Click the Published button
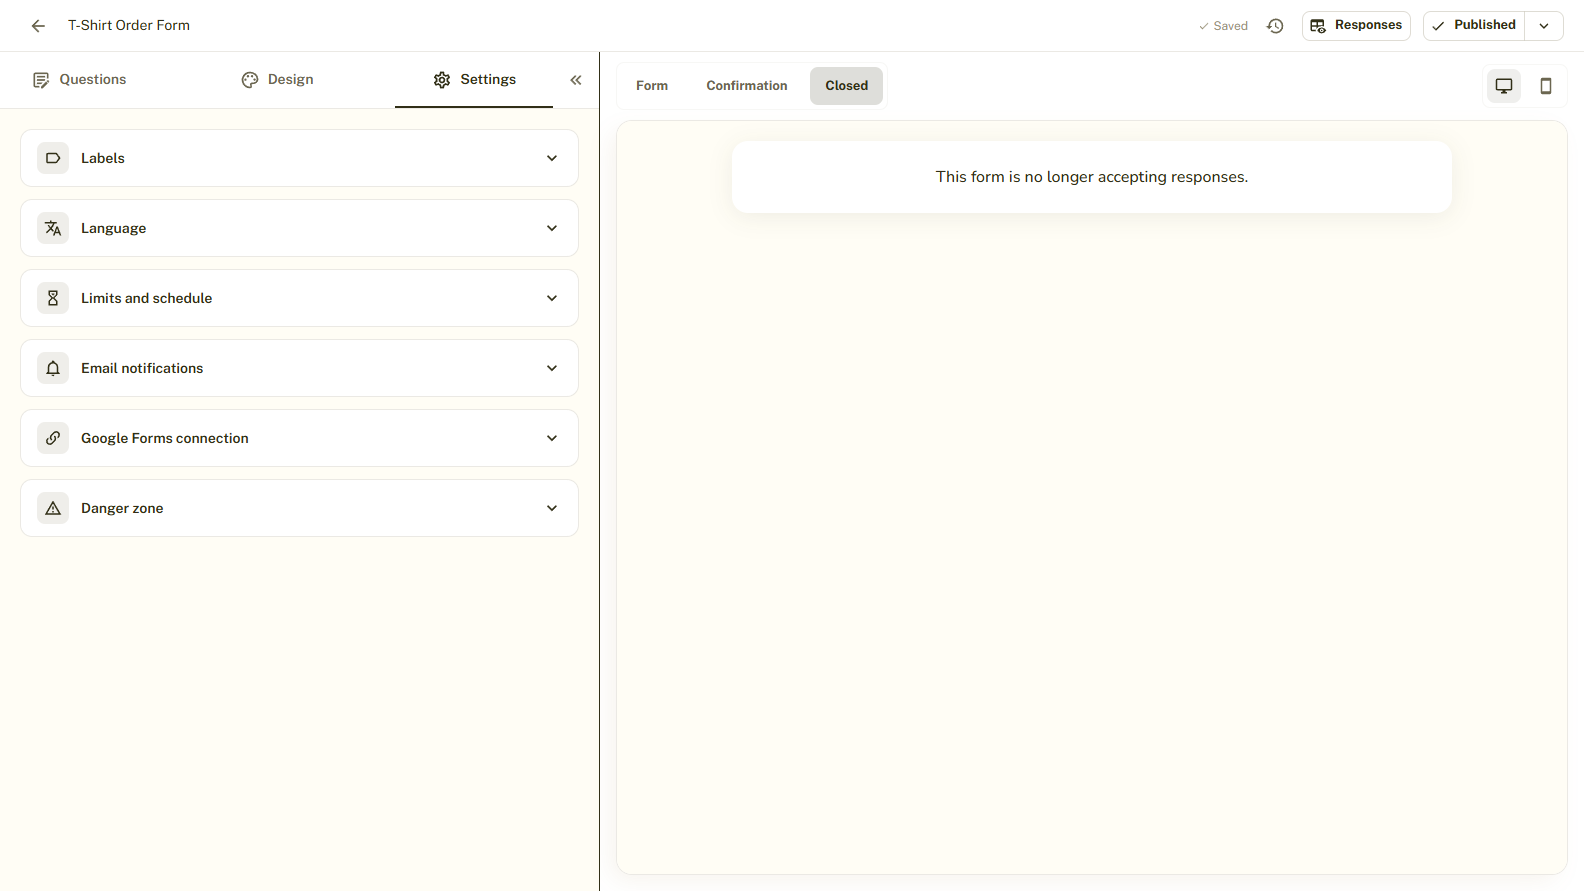Screen dimensions: 1584x891 click(1474, 26)
